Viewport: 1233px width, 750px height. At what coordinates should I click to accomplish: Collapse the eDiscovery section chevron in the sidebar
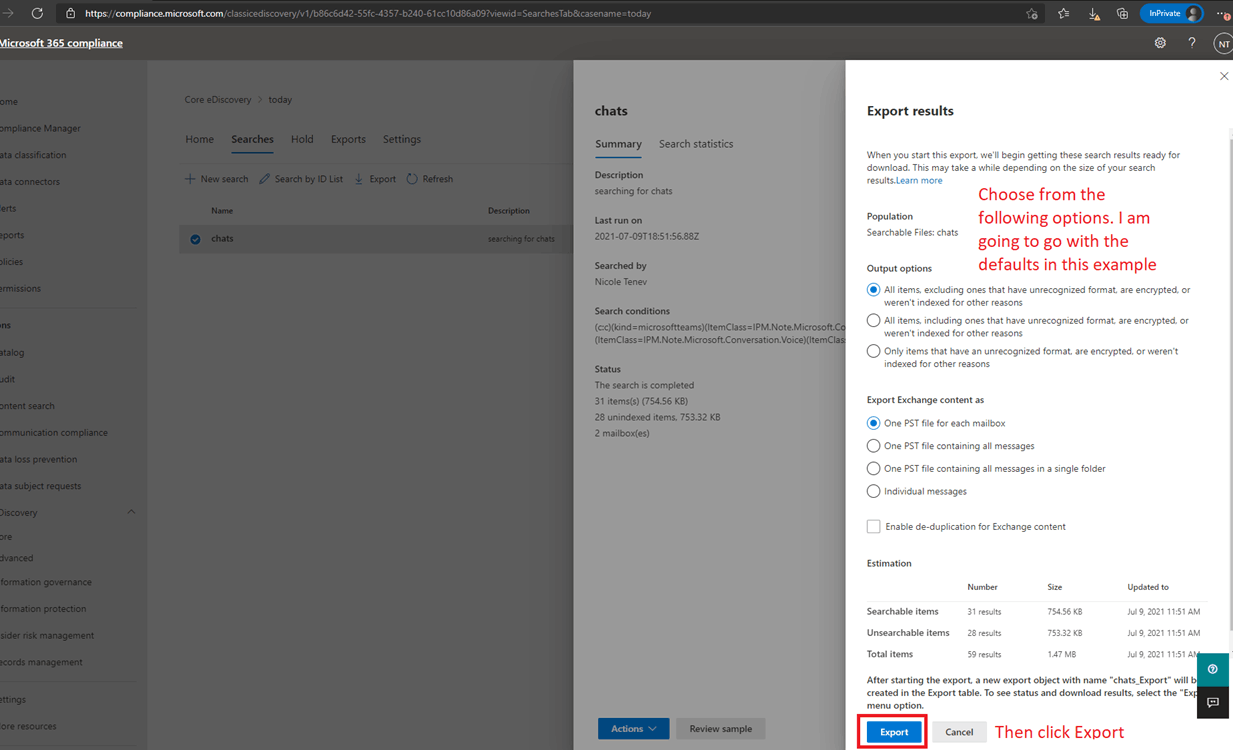(x=131, y=512)
